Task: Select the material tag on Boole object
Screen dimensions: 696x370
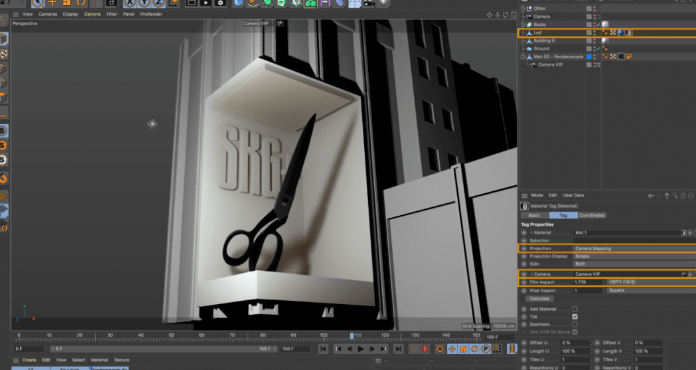Action: click(605, 24)
